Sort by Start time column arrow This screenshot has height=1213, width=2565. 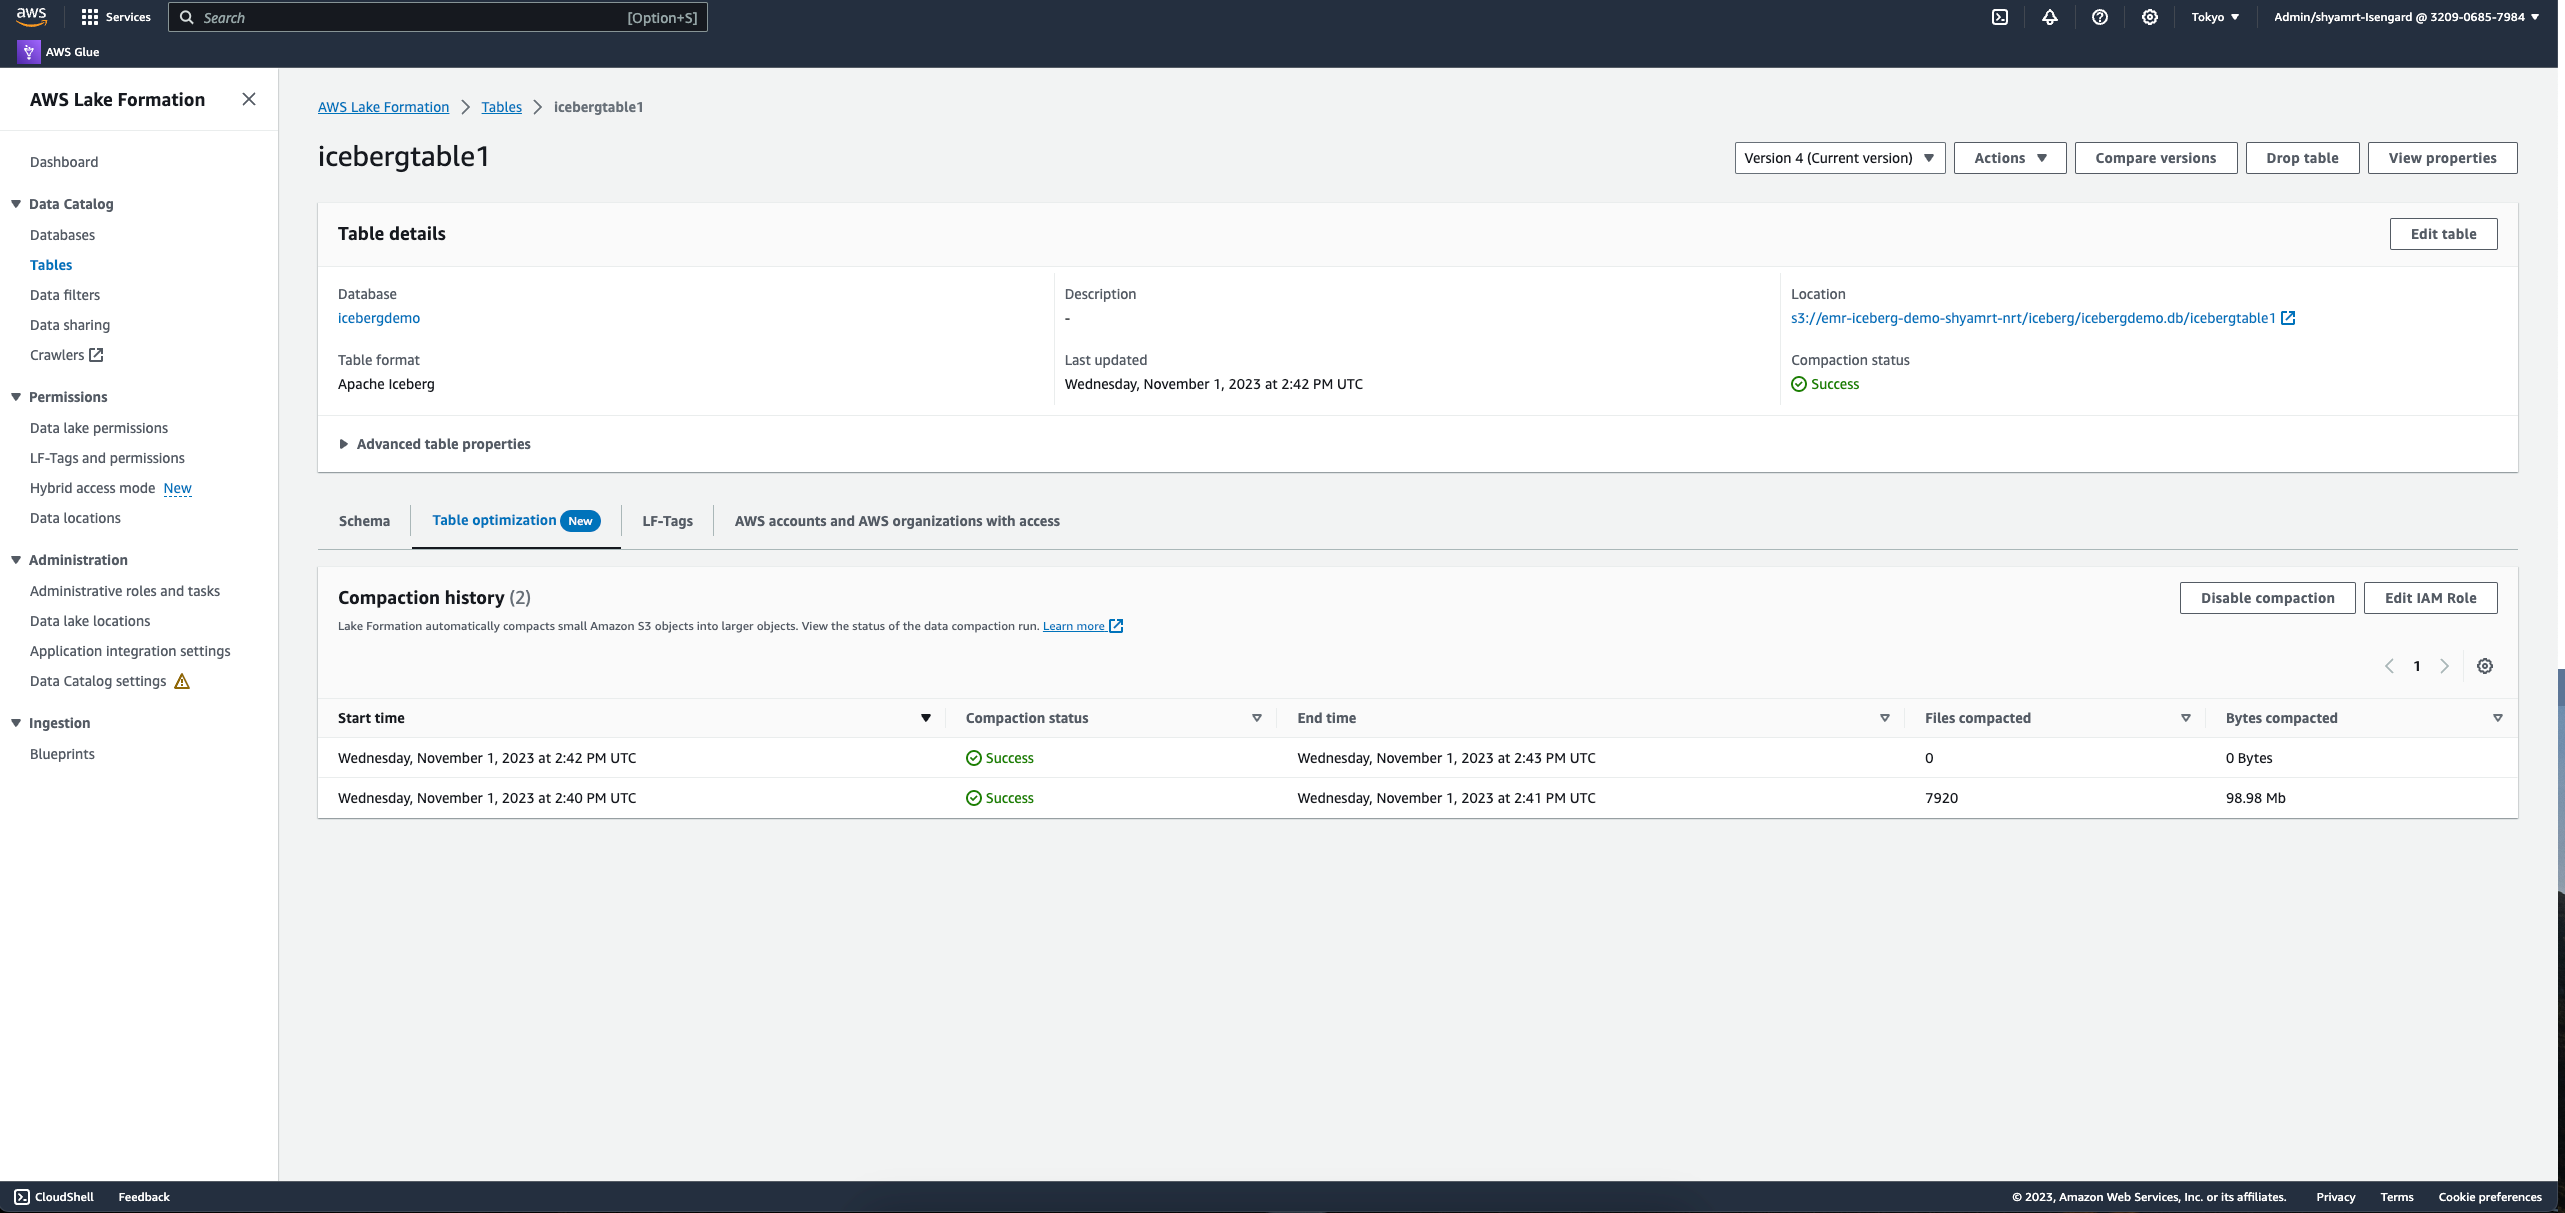point(925,718)
